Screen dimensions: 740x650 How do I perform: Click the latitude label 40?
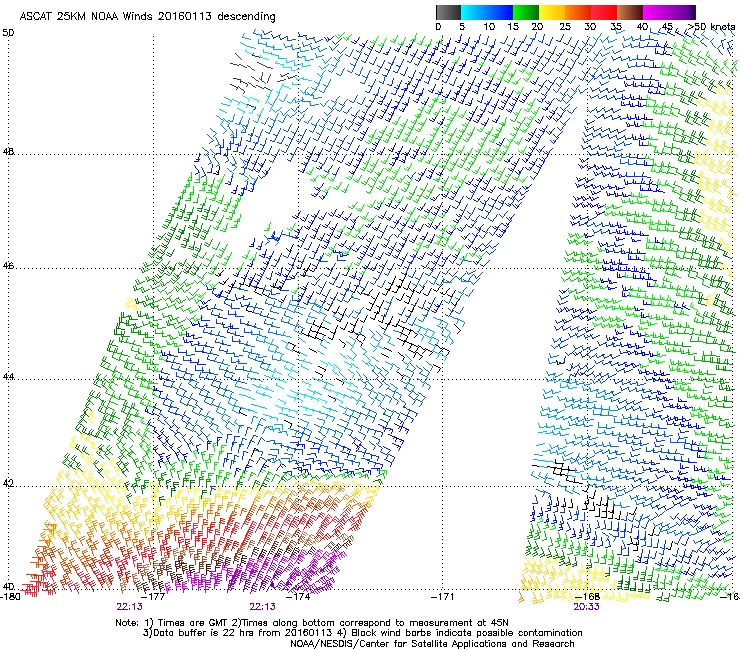pyautogui.click(x=8, y=587)
